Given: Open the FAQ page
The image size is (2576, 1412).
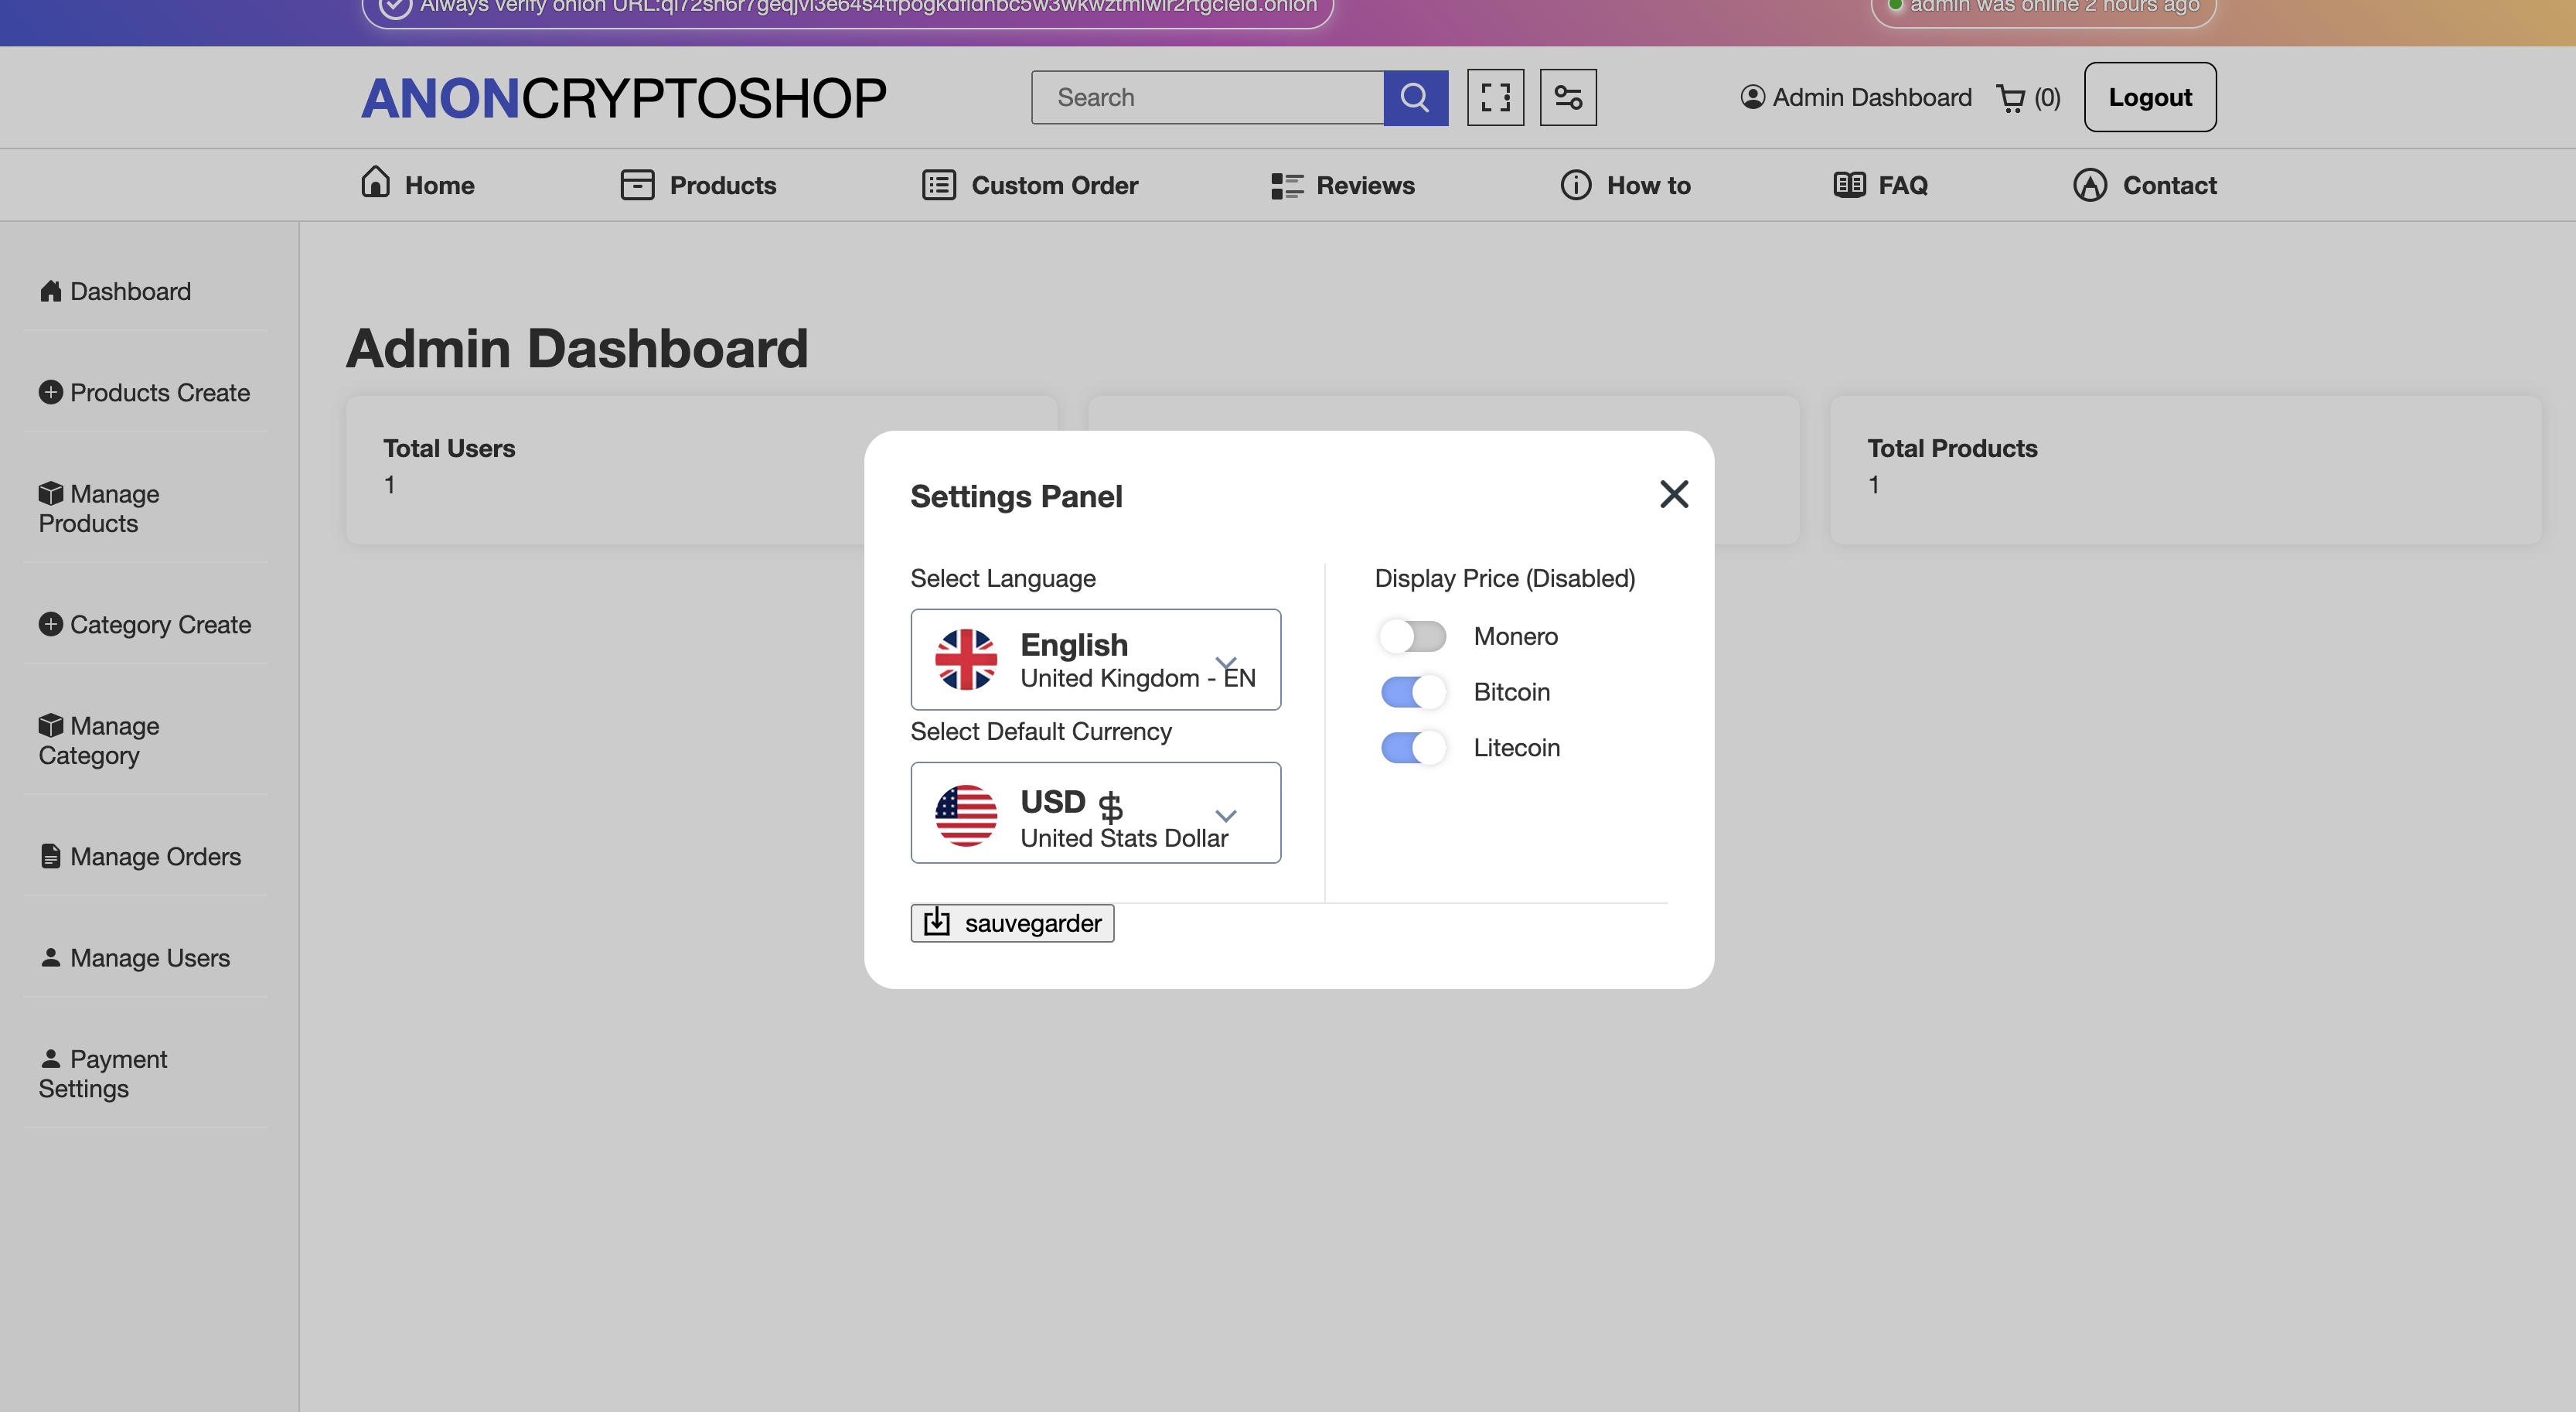Looking at the screenshot, I should coord(1881,185).
